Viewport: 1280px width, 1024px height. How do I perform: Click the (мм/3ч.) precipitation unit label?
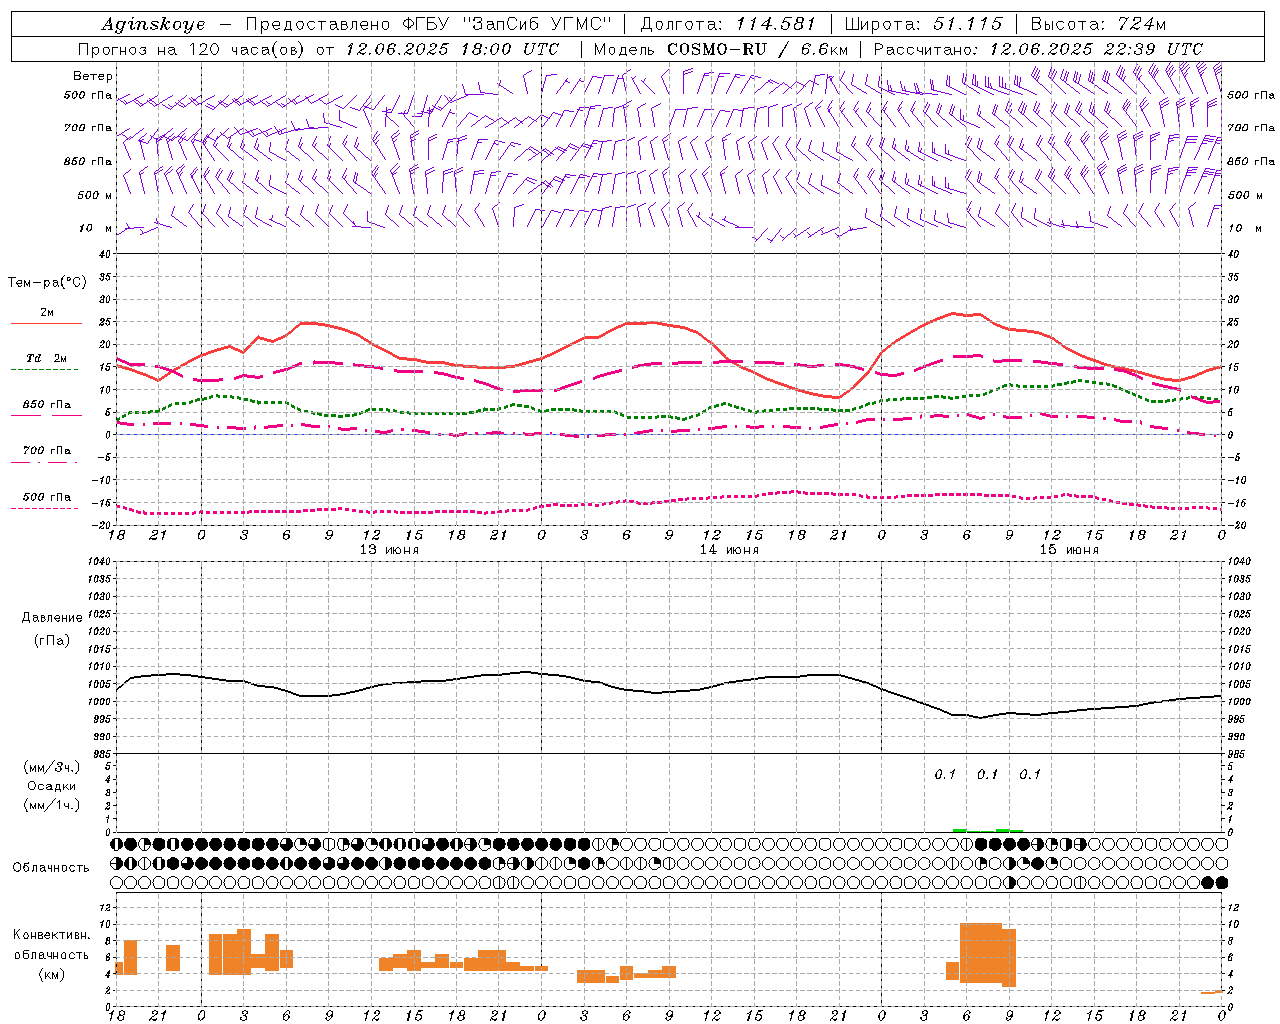click(53, 767)
